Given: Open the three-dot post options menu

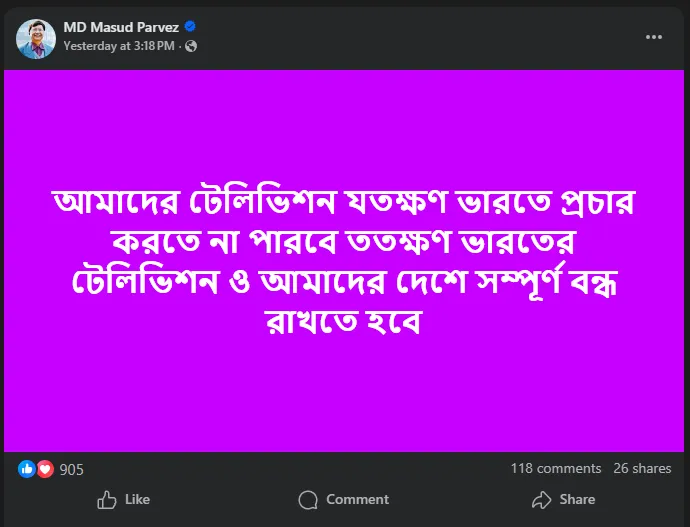Looking at the screenshot, I should pyautogui.click(x=654, y=37).
